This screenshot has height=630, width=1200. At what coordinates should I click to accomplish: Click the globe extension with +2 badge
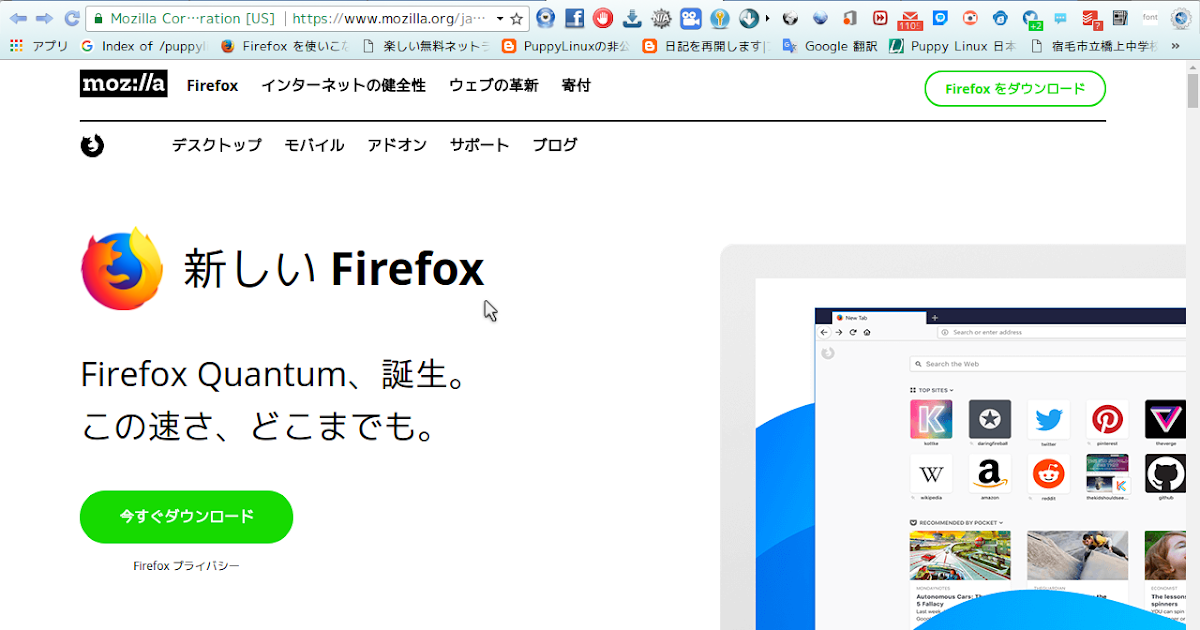tap(1032, 18)
